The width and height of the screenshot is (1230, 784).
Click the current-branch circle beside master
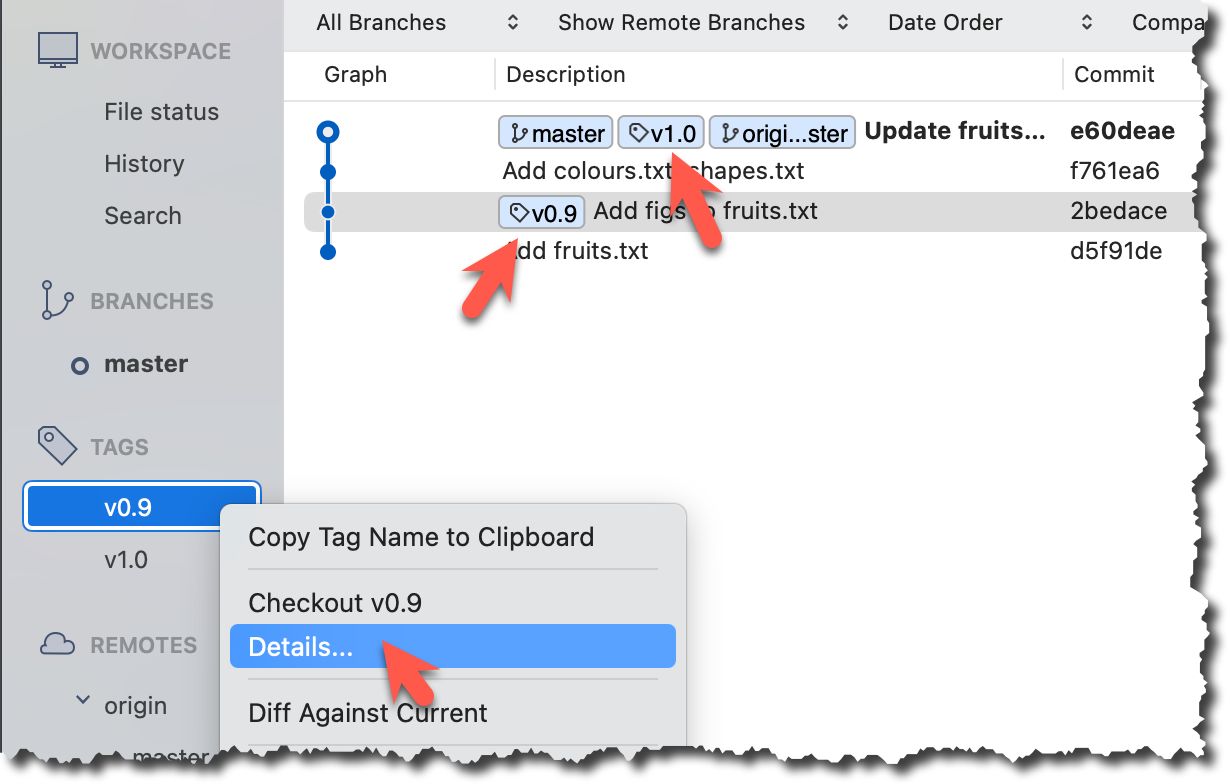80,366
